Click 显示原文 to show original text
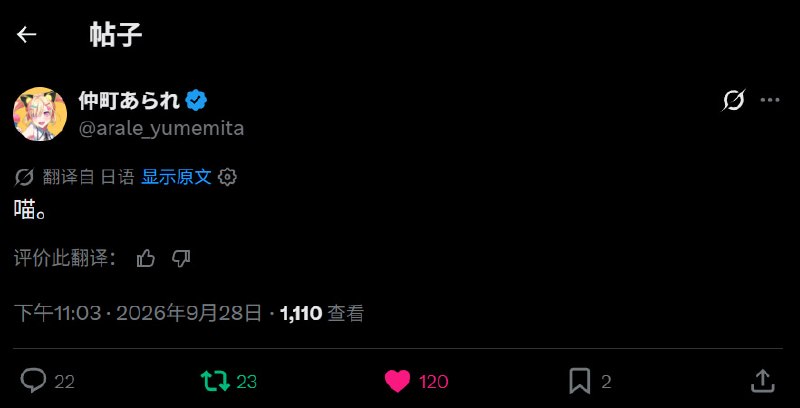The height and width of the screenshot is (408, 800). (x=176, y=177)
